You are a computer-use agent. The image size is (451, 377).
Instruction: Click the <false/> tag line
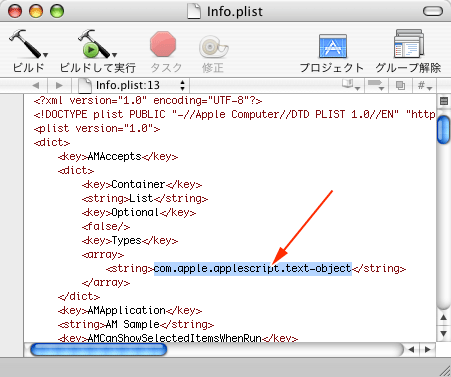point(106,226)
